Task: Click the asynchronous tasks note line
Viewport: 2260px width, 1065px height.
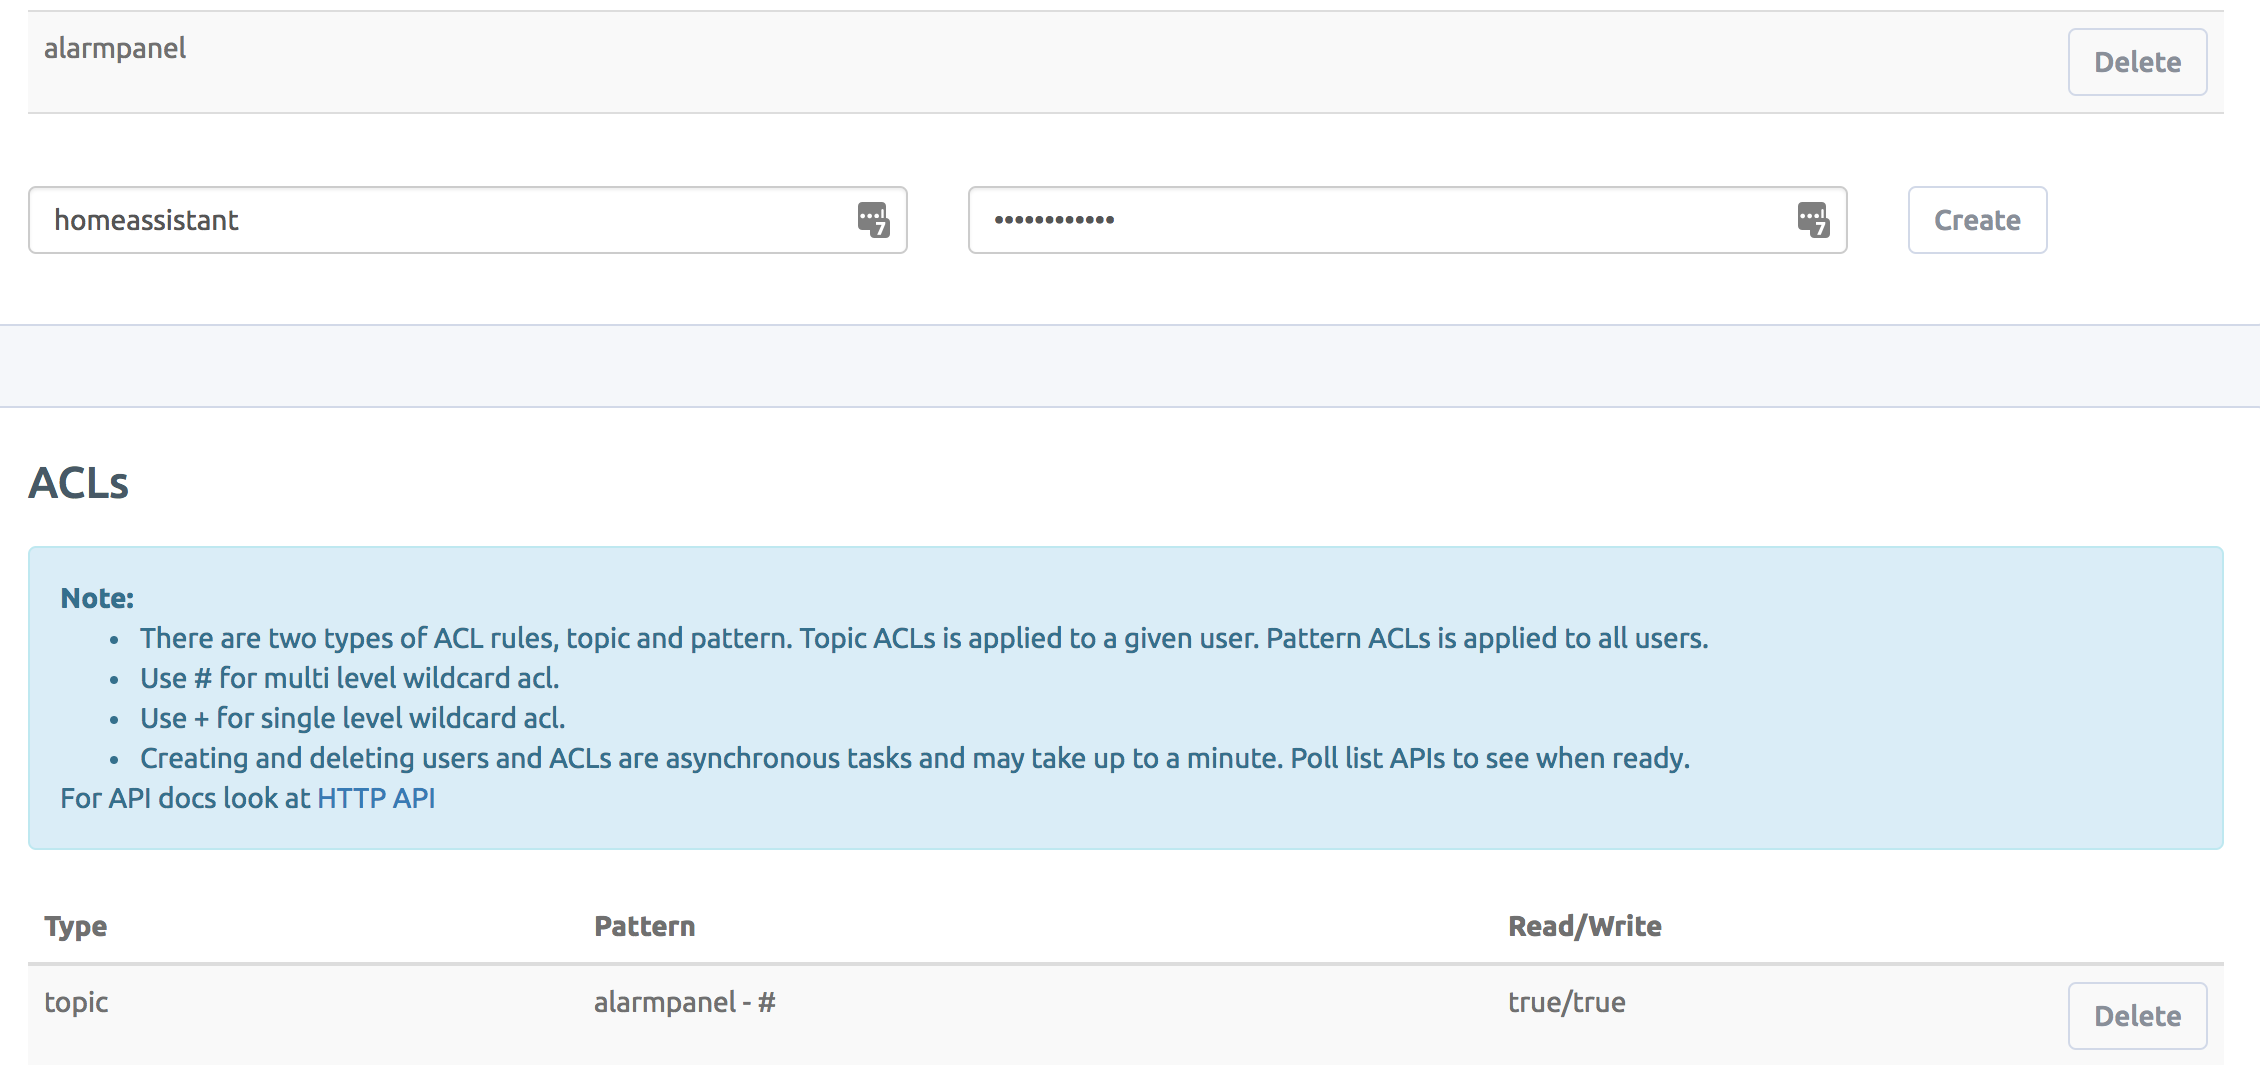Action: point(914,758)
